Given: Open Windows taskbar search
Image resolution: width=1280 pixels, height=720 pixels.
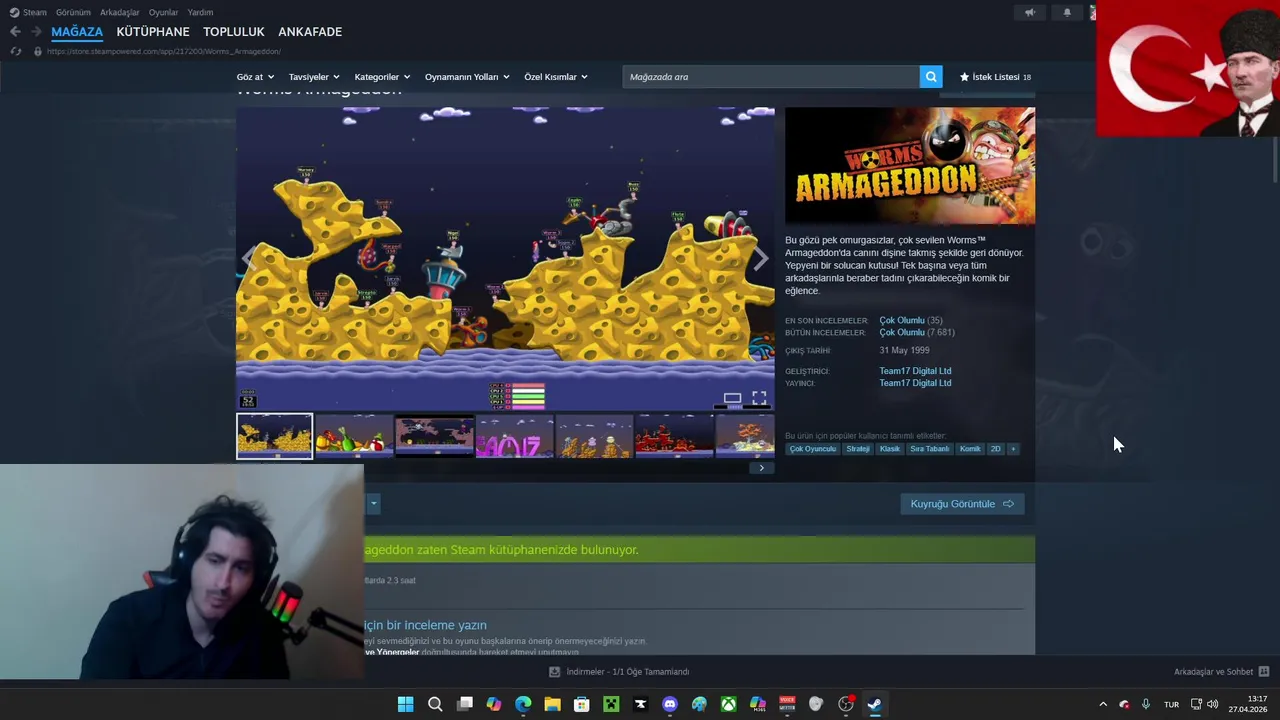Looking at the screenshot, I should coord(435,704).
